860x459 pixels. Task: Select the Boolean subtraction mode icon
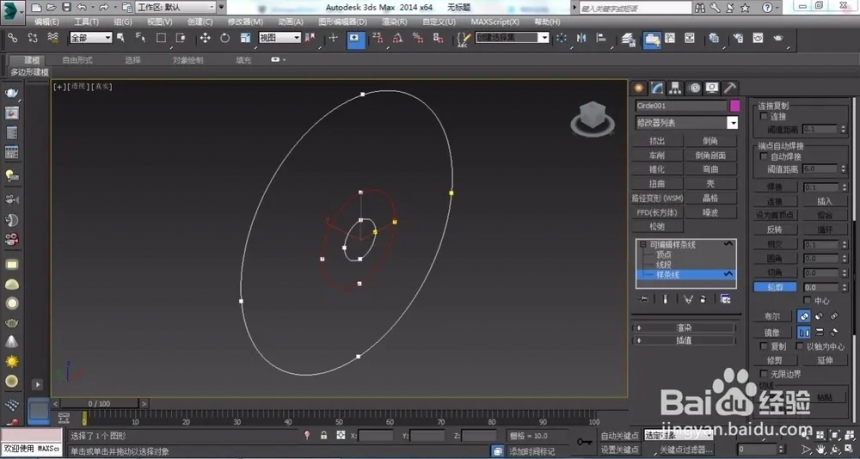tap(819, 316)
